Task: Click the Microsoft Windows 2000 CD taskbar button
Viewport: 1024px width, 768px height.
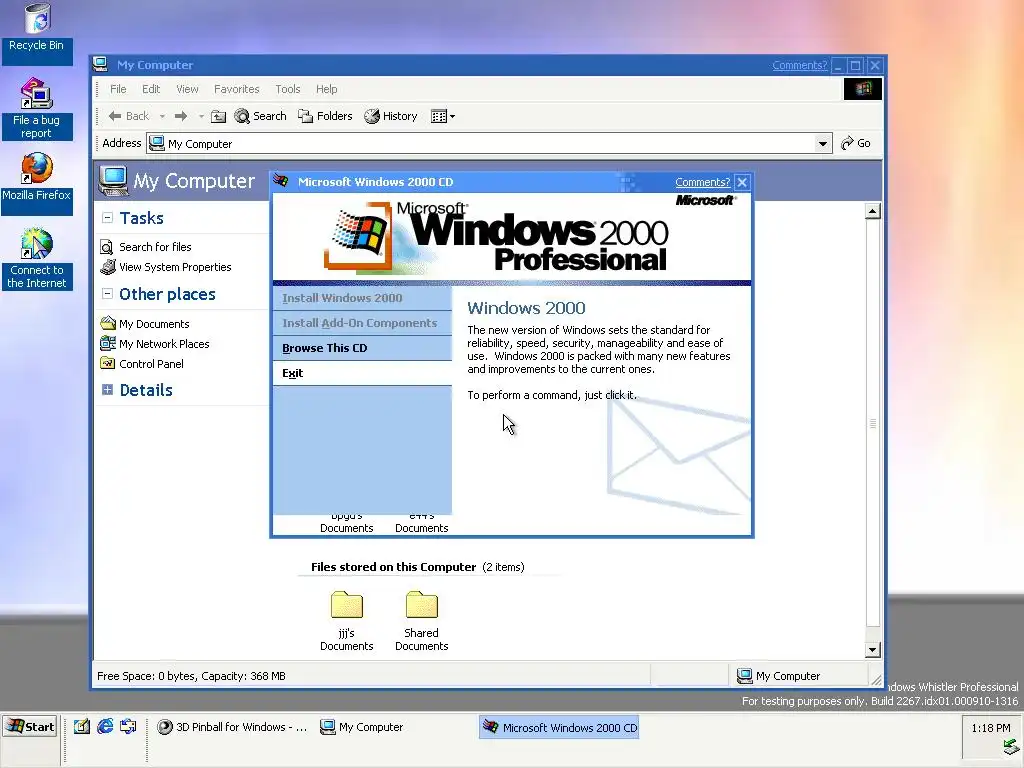Action: click(559, 728)
